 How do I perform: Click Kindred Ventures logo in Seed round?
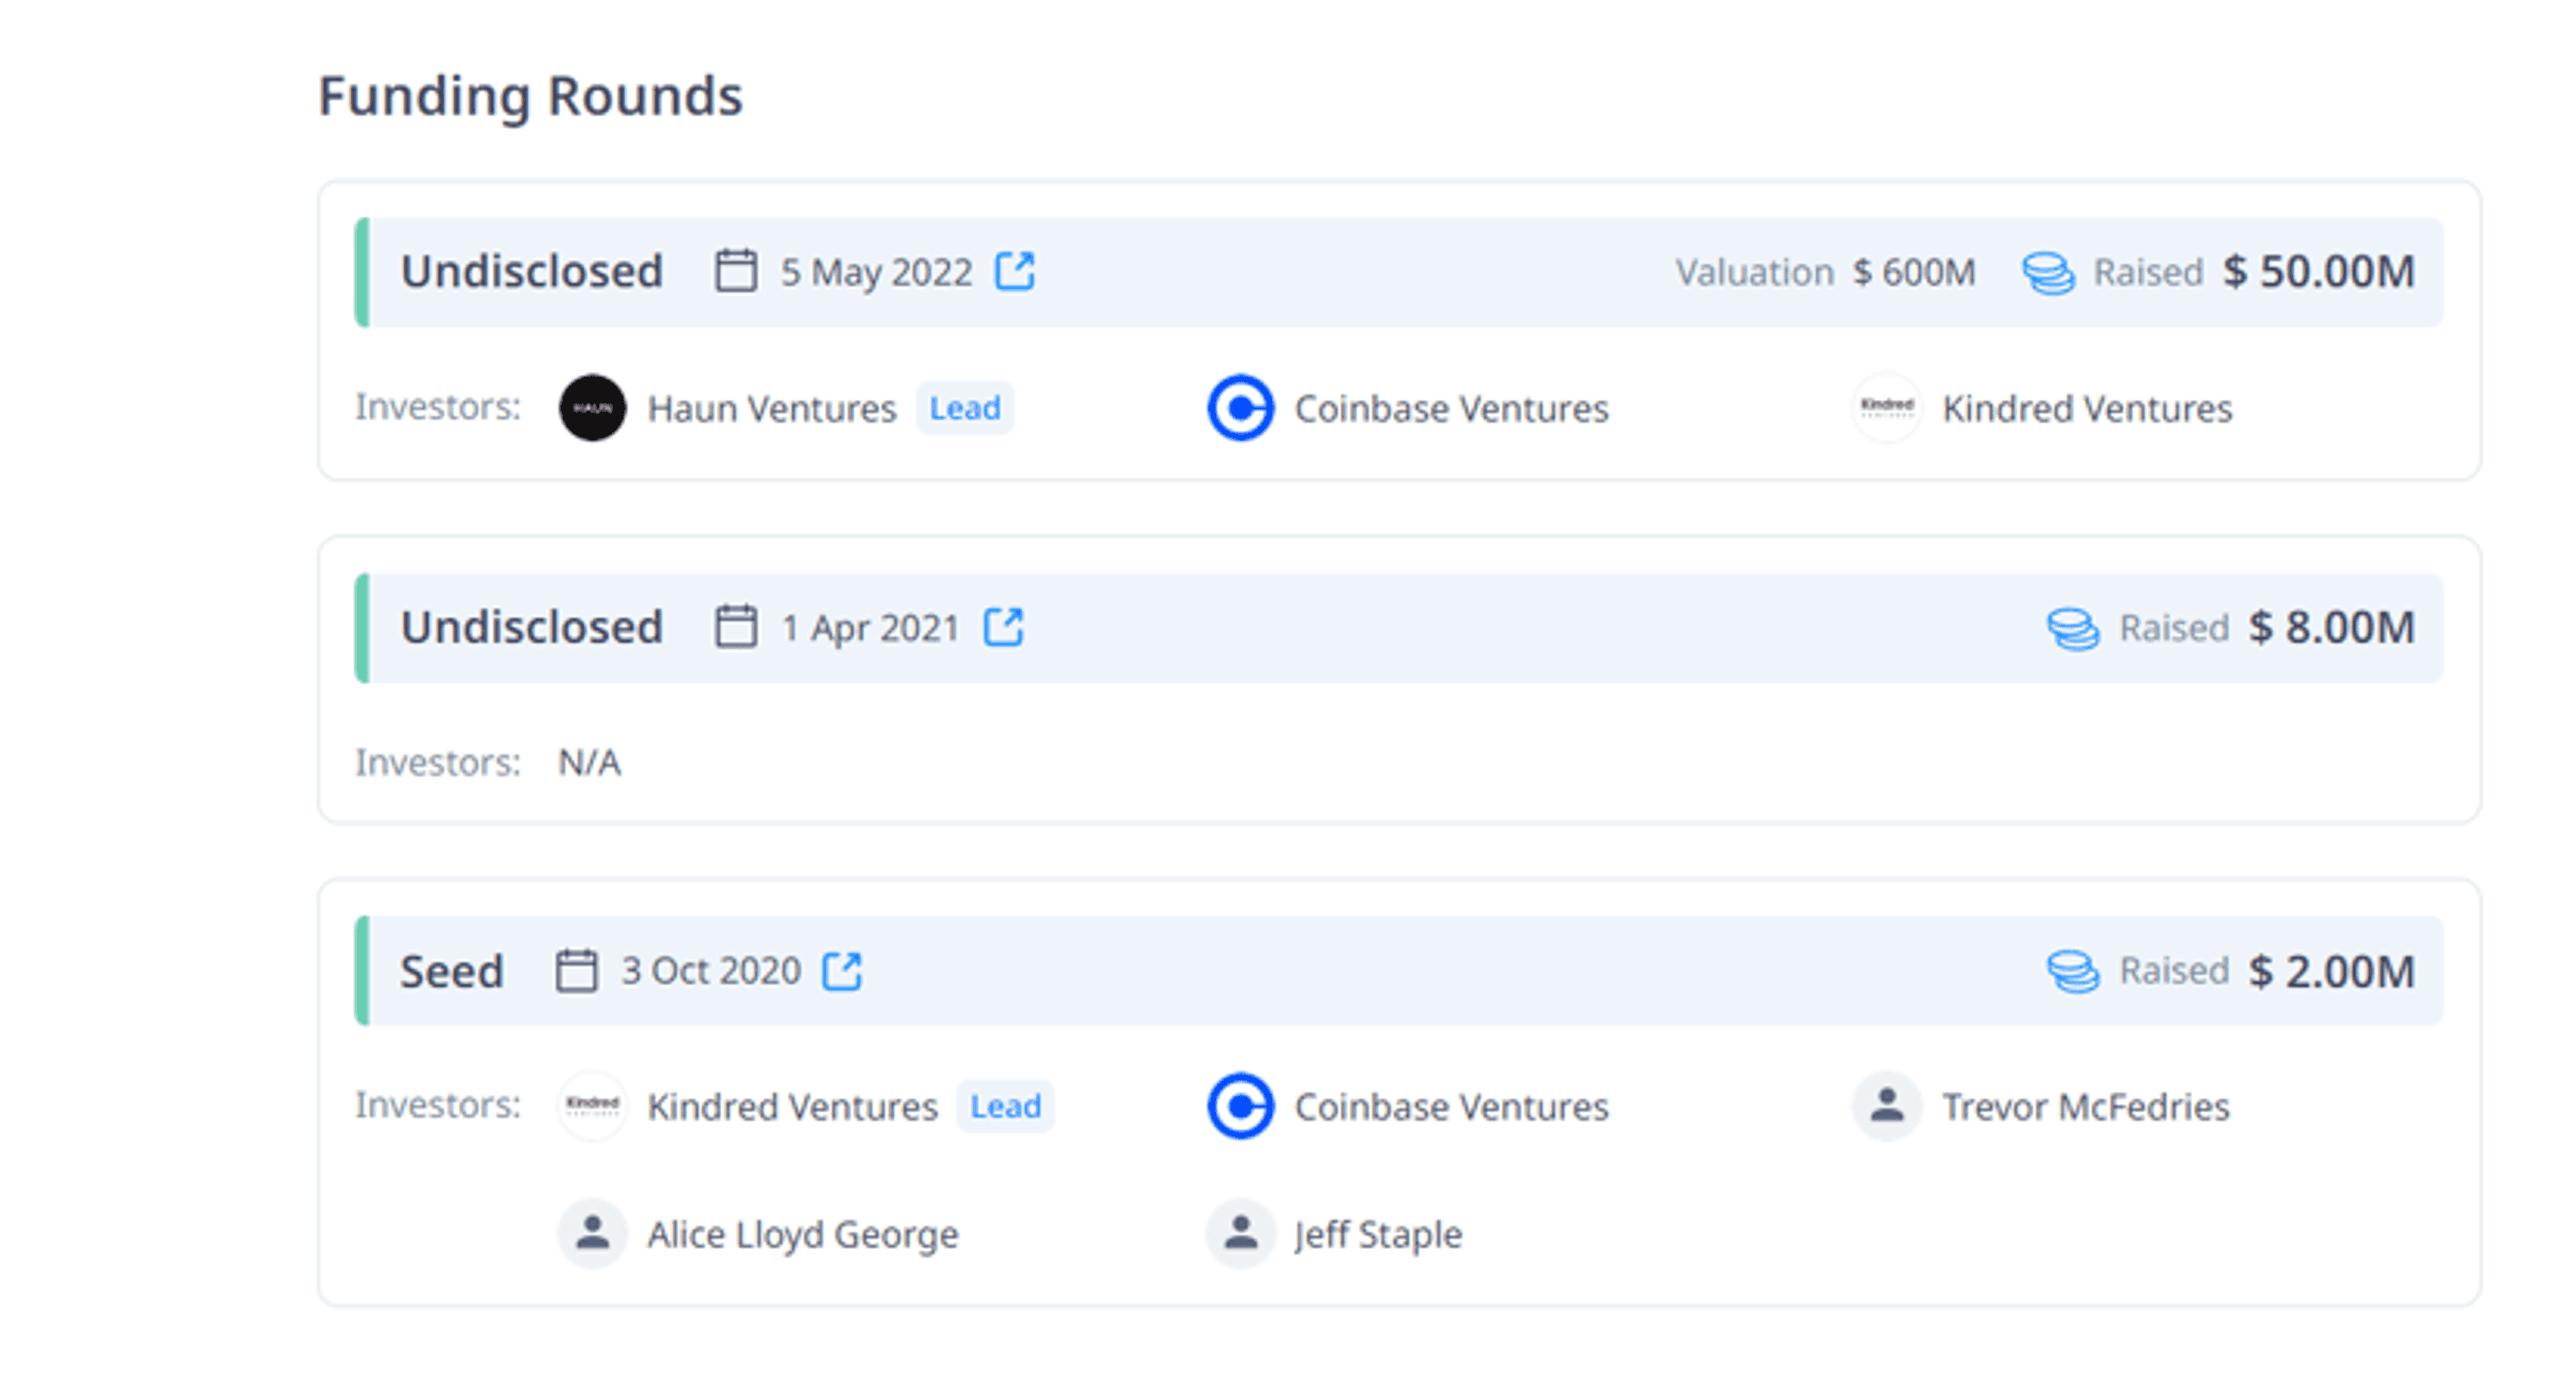pos(592,1104)
